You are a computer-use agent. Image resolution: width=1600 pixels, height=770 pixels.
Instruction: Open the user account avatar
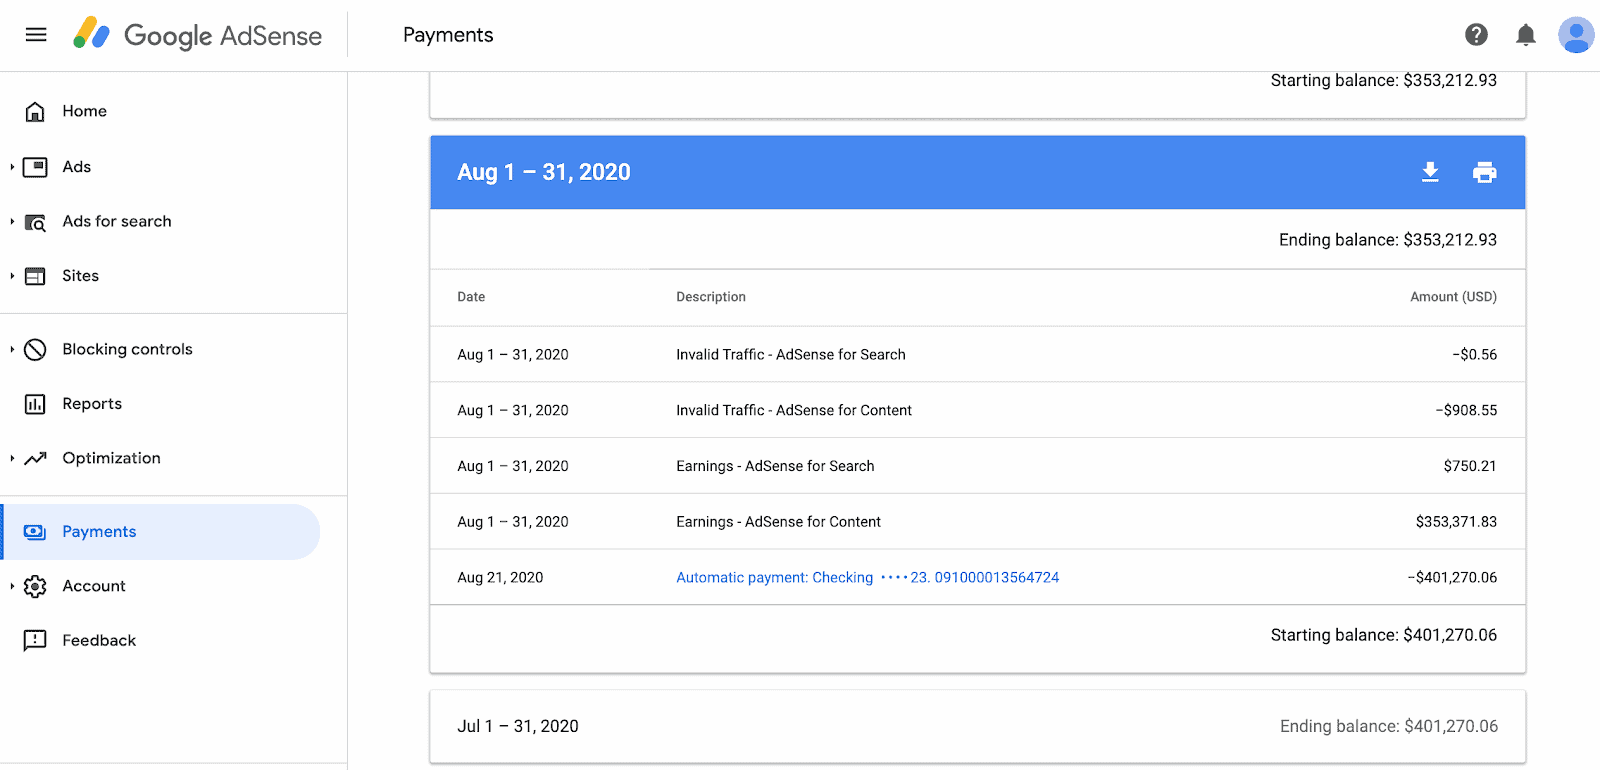pos(1576,35)
